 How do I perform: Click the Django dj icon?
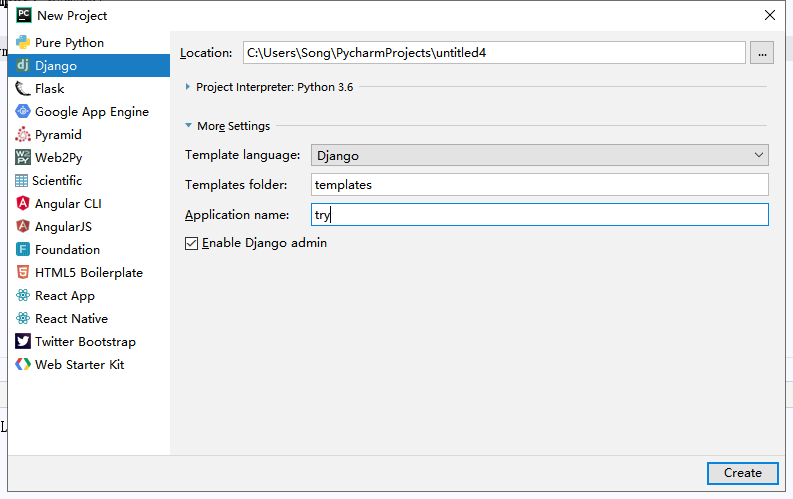tap(23, 65)
